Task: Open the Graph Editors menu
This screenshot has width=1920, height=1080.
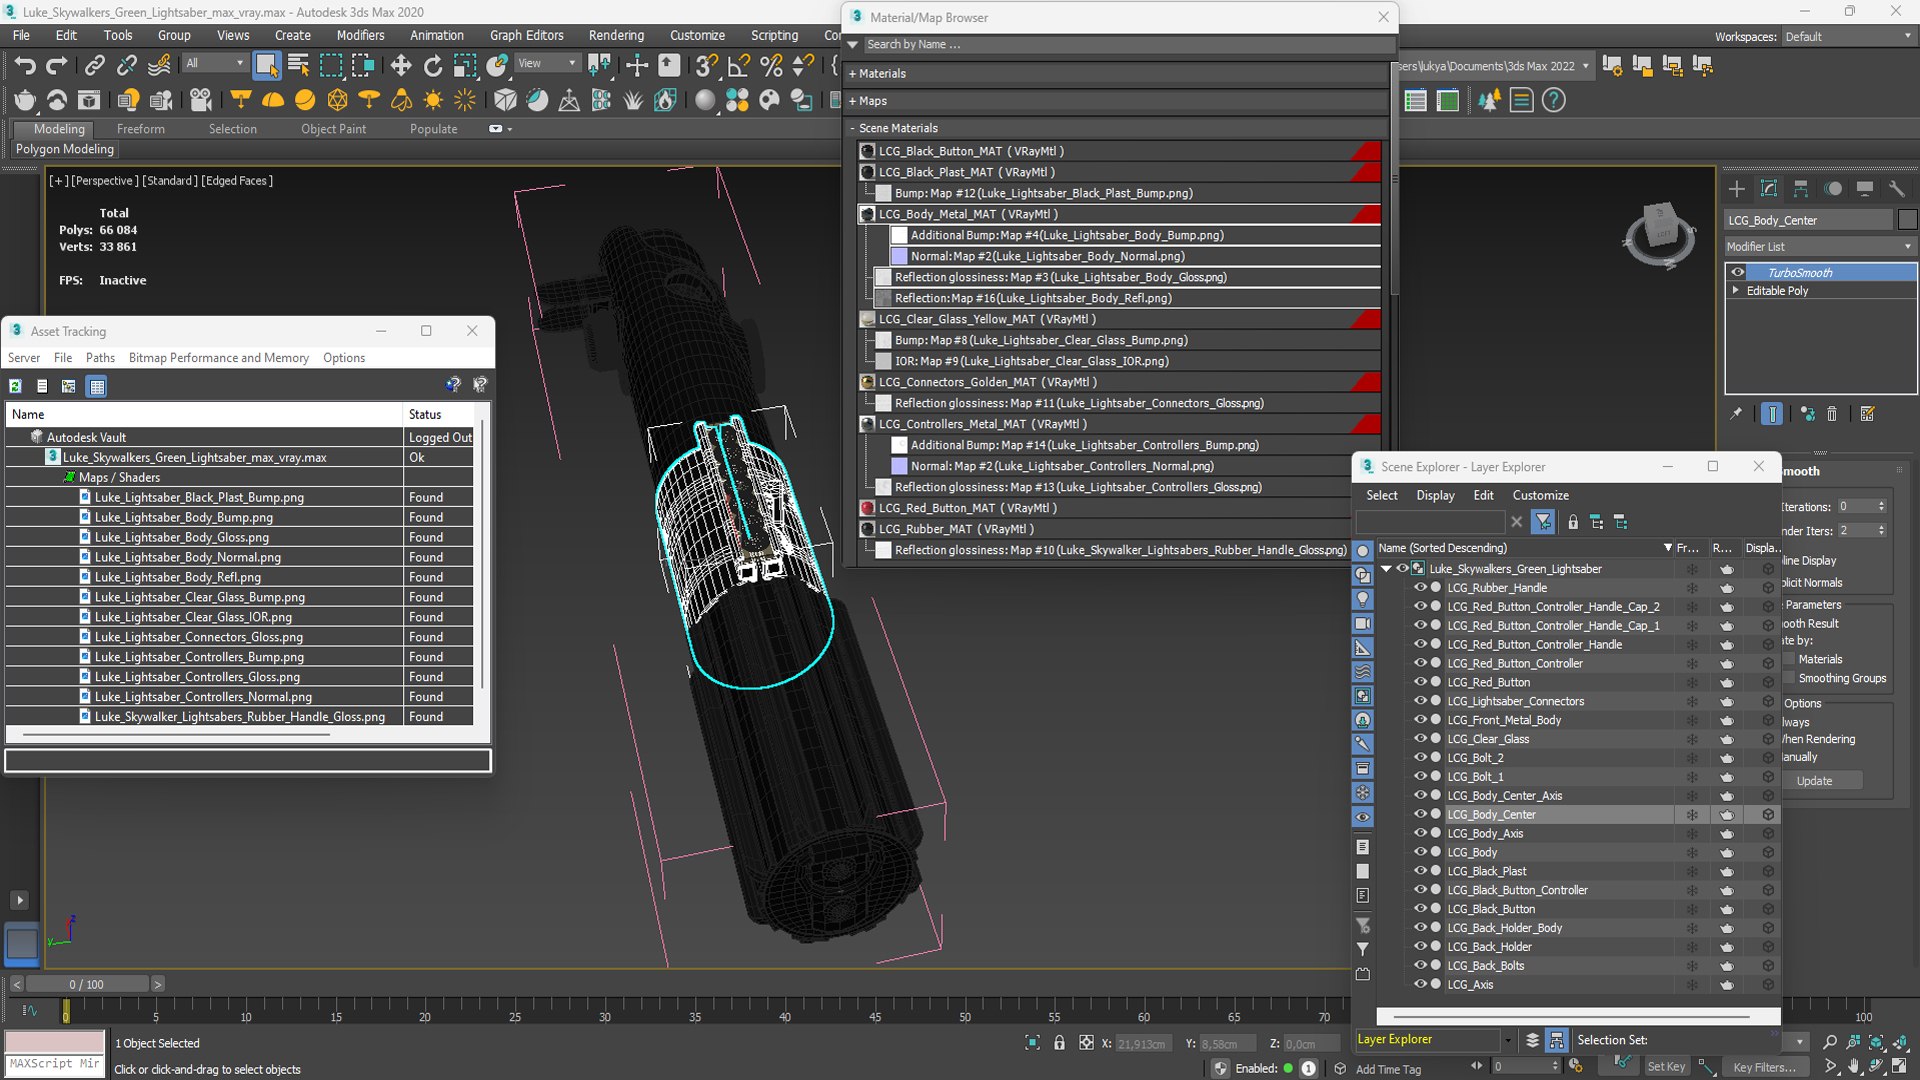Action: pos(526,35)
